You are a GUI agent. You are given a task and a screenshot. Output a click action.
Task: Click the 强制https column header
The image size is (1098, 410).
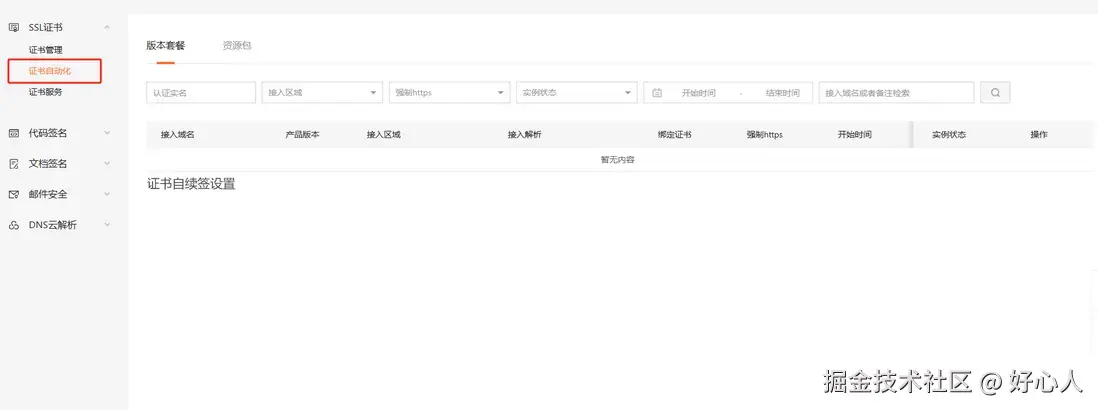765,134
